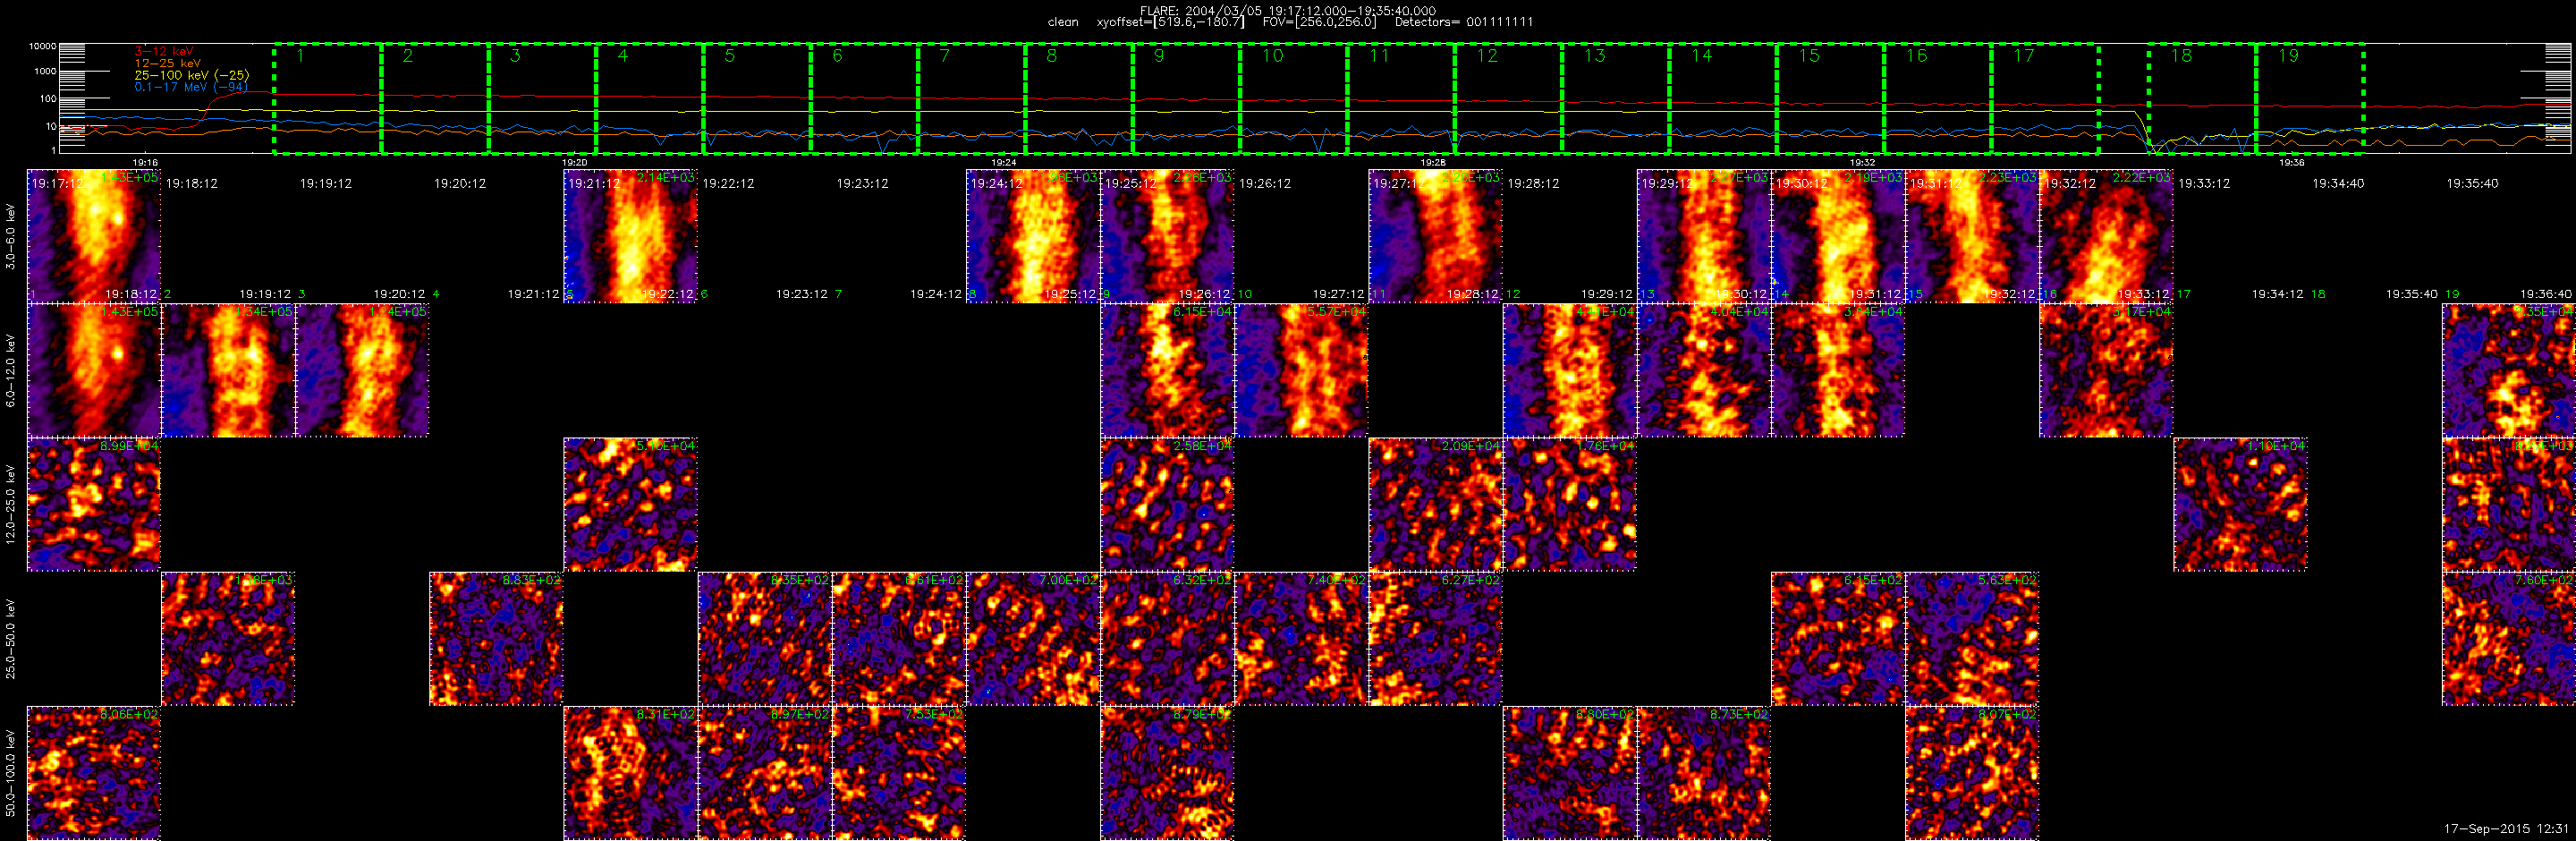The image size is (2576, 841).
Task: Select light curve interval box 16
Action: pyautogui.click(x=1938, y=98)
